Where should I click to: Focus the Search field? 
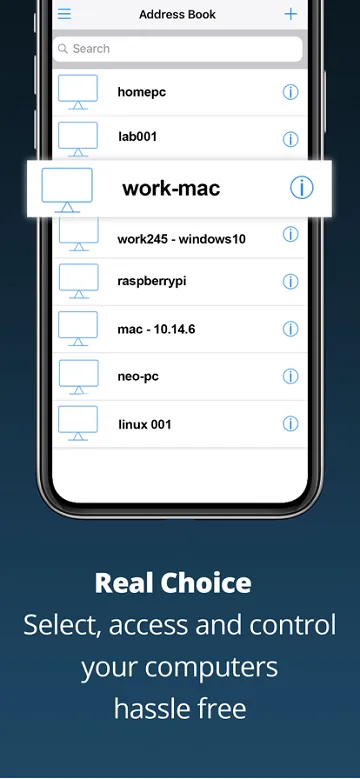178,49
